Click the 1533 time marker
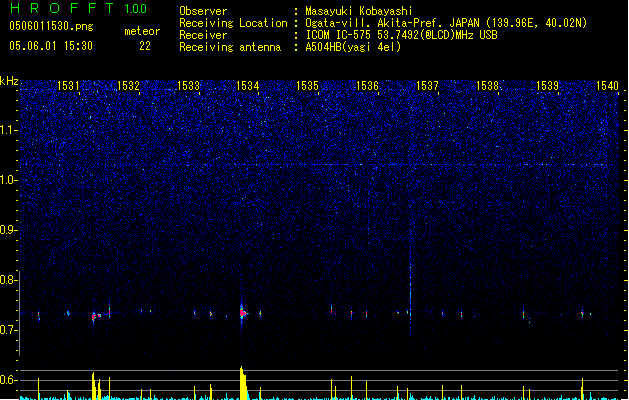629x400 pixels. point(188,86)
